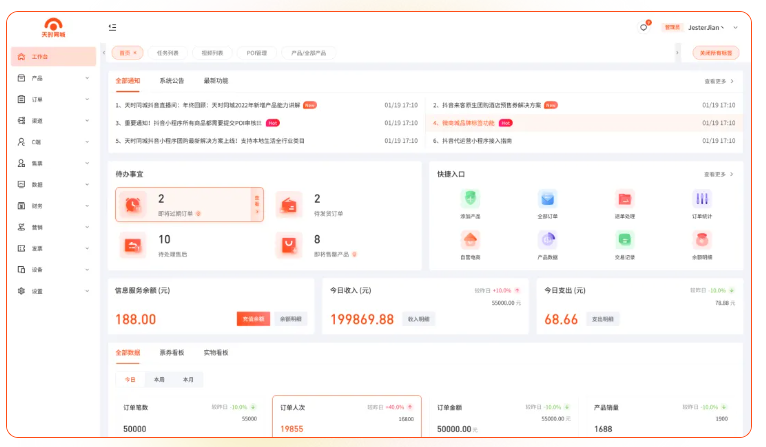Click the 充值余额 button
The width and height of the screenshot is (766, 447).
[x=253, y=319]
